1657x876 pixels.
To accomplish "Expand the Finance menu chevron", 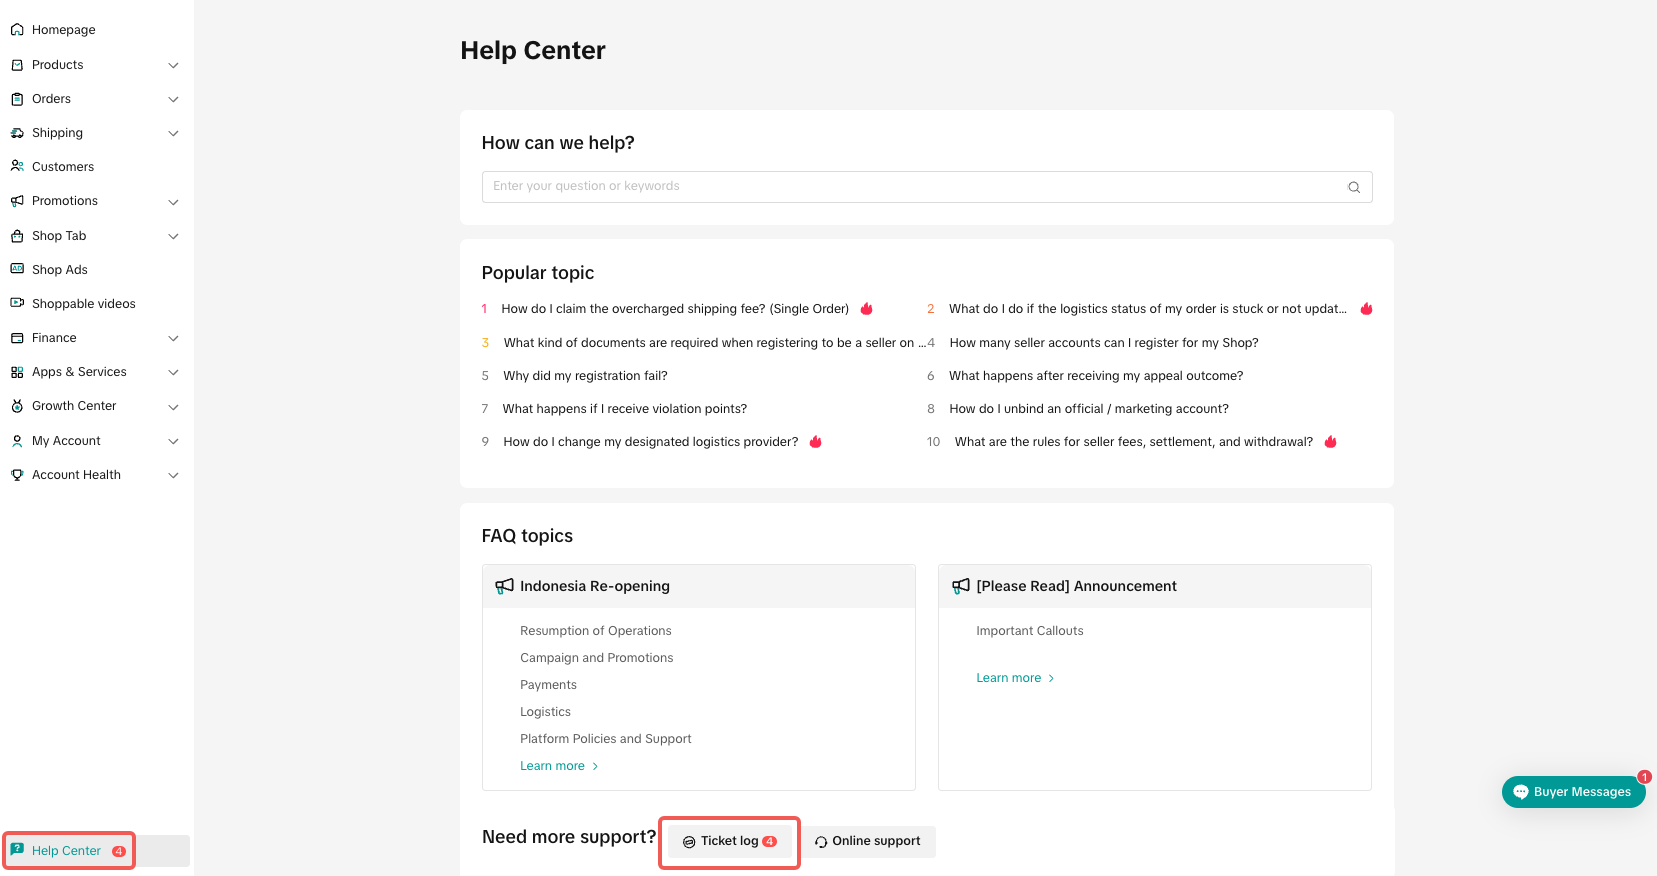I will coord(174,338).
